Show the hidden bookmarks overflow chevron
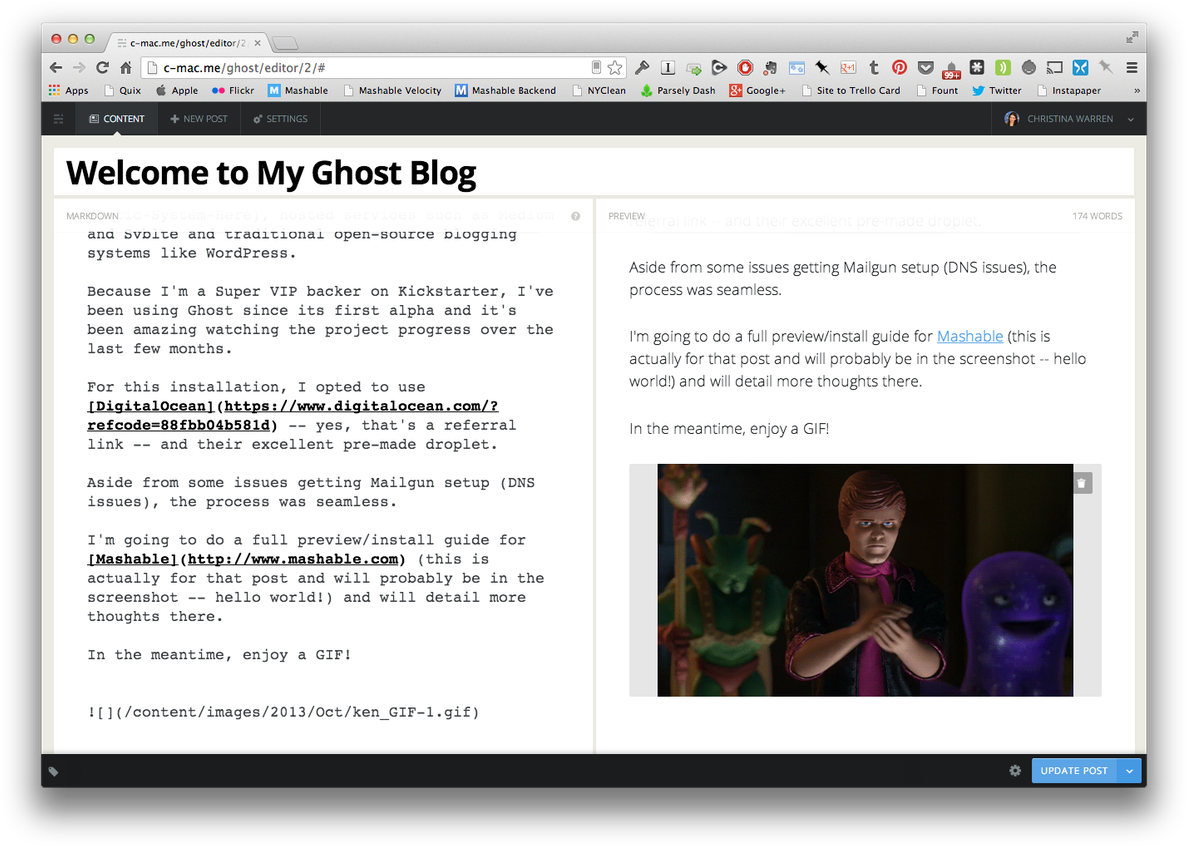This screenshot has height=846, width=1187. click(x=1136, y=91)
